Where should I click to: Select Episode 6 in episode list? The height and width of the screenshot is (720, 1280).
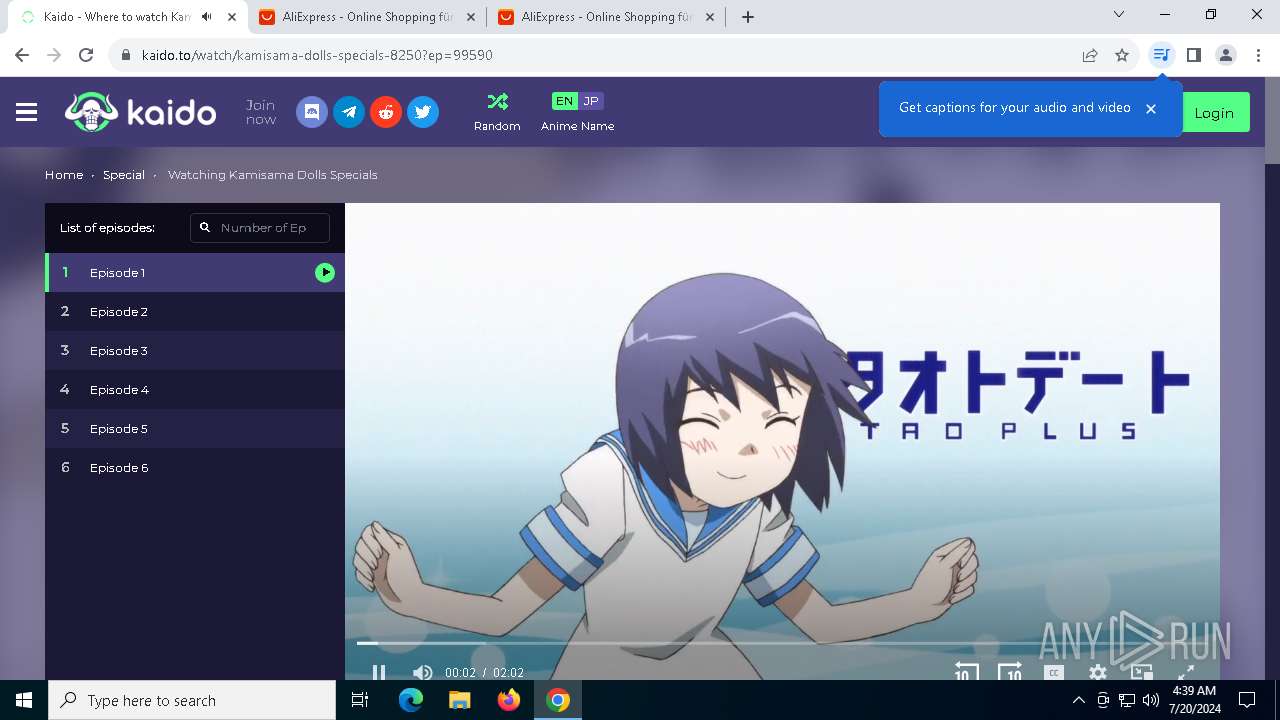pyautogui.click(x=195, y=467)
